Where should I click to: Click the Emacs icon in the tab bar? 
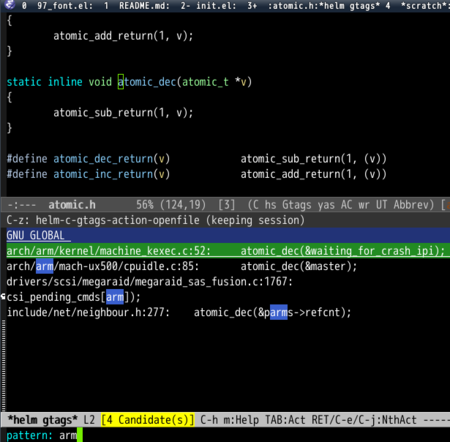(10, 5)
